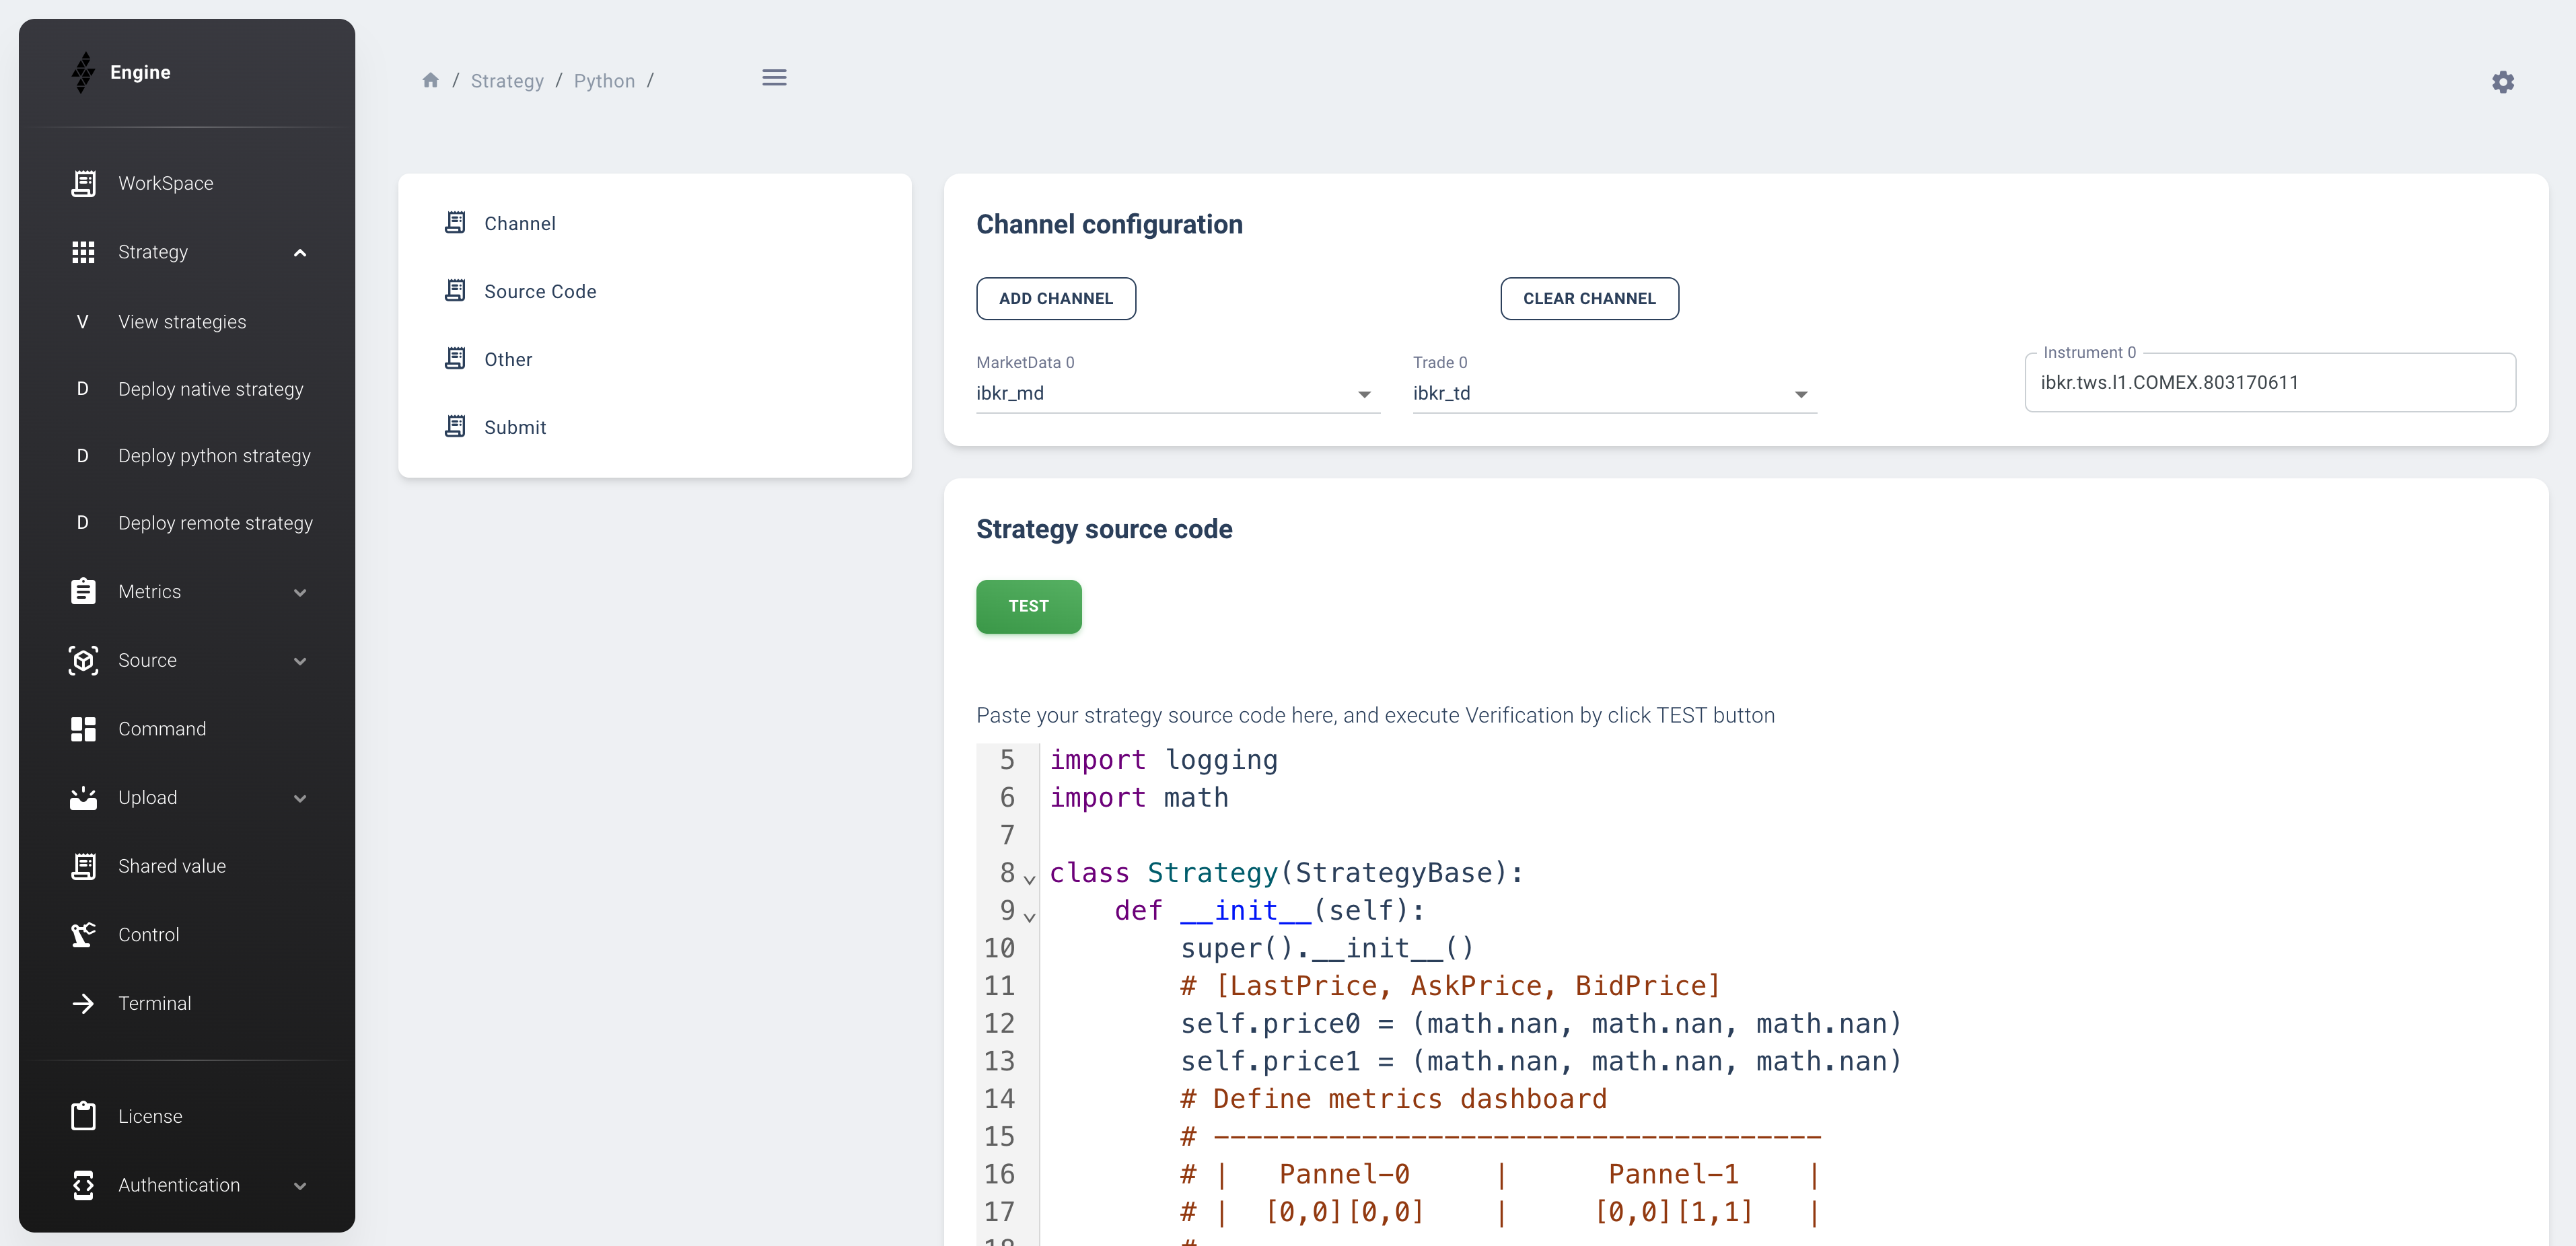Open the WorkSpace label
The image size is (2576, 1246).
[165, 183]
